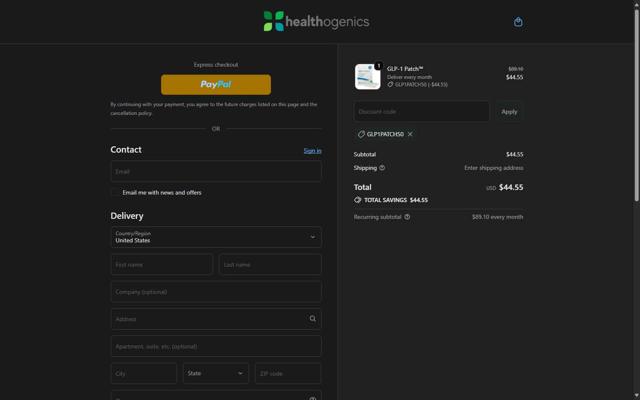
Task: Pay with PayPal express checkout
Action: [x=216, y=84]
